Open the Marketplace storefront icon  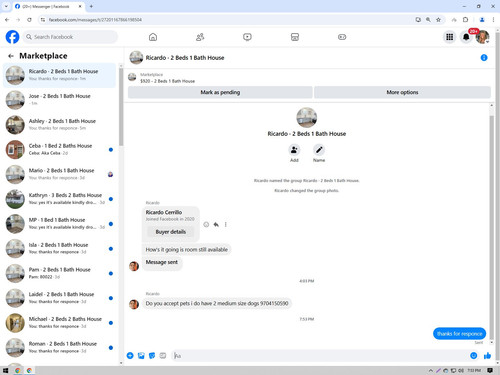click(x=295, y=37)
